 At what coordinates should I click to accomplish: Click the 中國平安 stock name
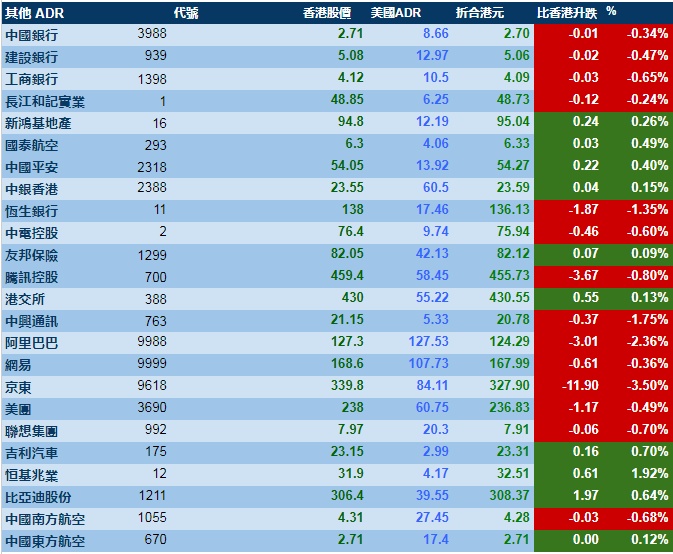[31, 167]
